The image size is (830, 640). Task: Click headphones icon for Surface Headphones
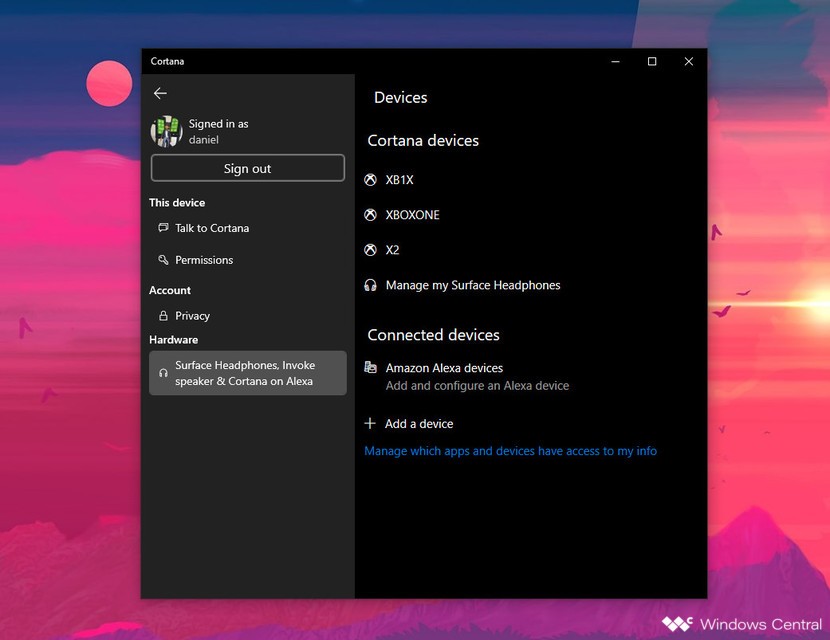[x=370, y=285]
